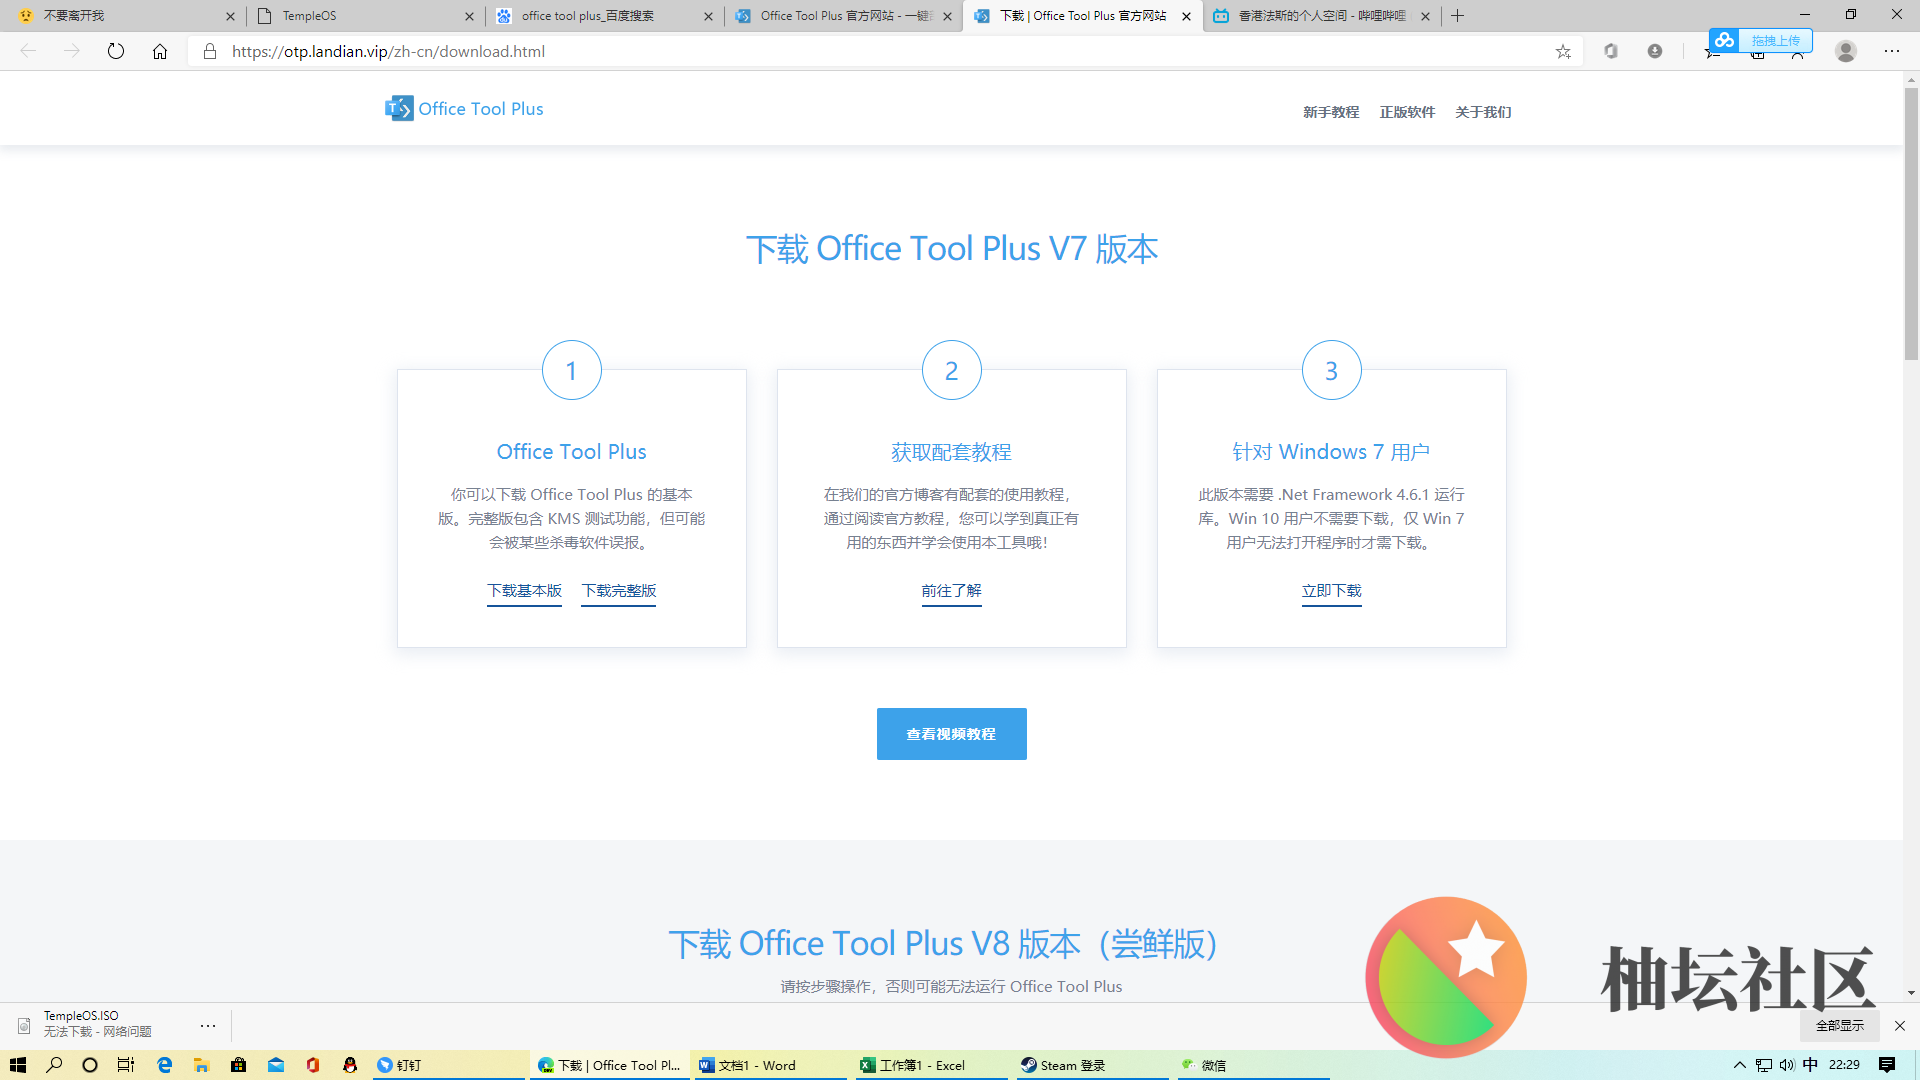Switch to Excel workbook taskbar window
The image size is (1920, 1080).
click(x=930, y=1065)
